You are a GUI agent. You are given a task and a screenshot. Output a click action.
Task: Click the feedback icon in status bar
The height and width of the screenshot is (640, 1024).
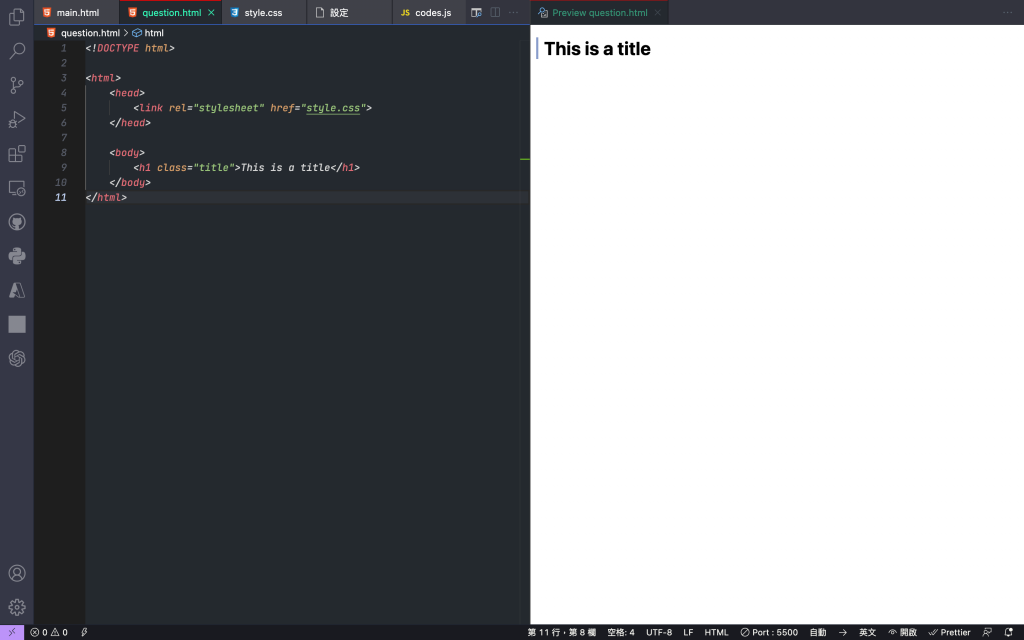987,632
